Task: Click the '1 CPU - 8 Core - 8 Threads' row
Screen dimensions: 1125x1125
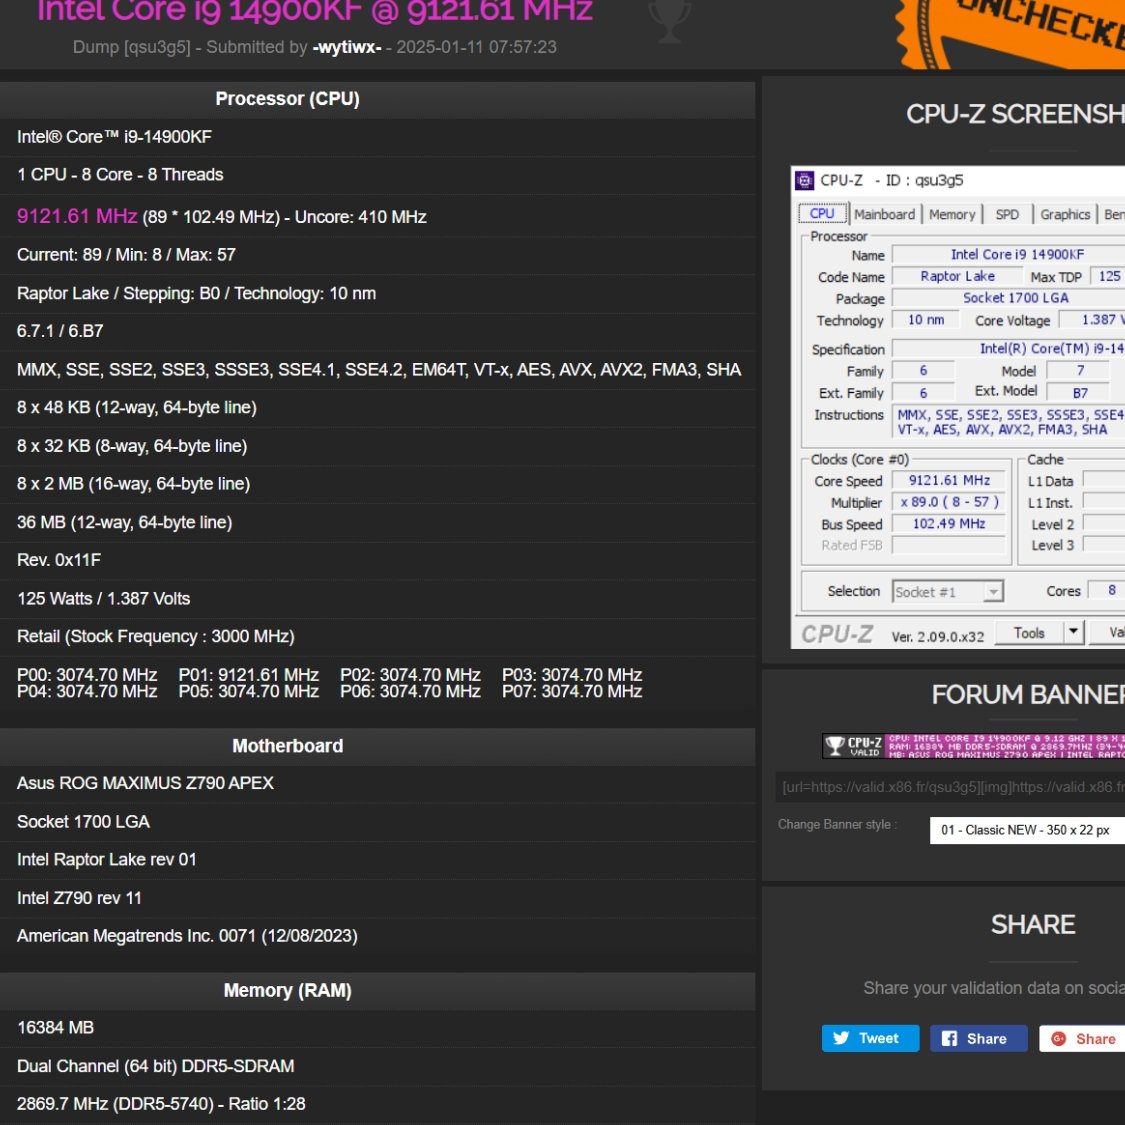Action: pos(377,175)
